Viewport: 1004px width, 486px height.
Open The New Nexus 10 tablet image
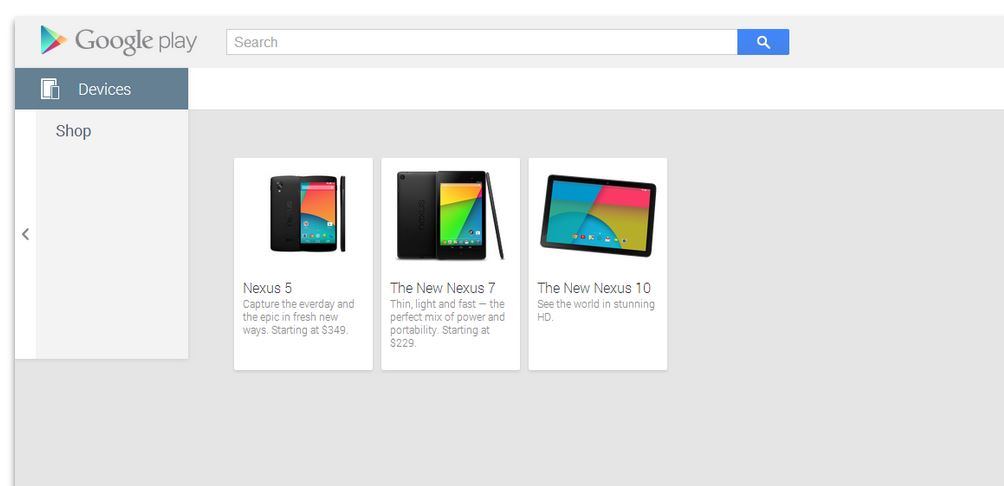(x=598, y=215)
